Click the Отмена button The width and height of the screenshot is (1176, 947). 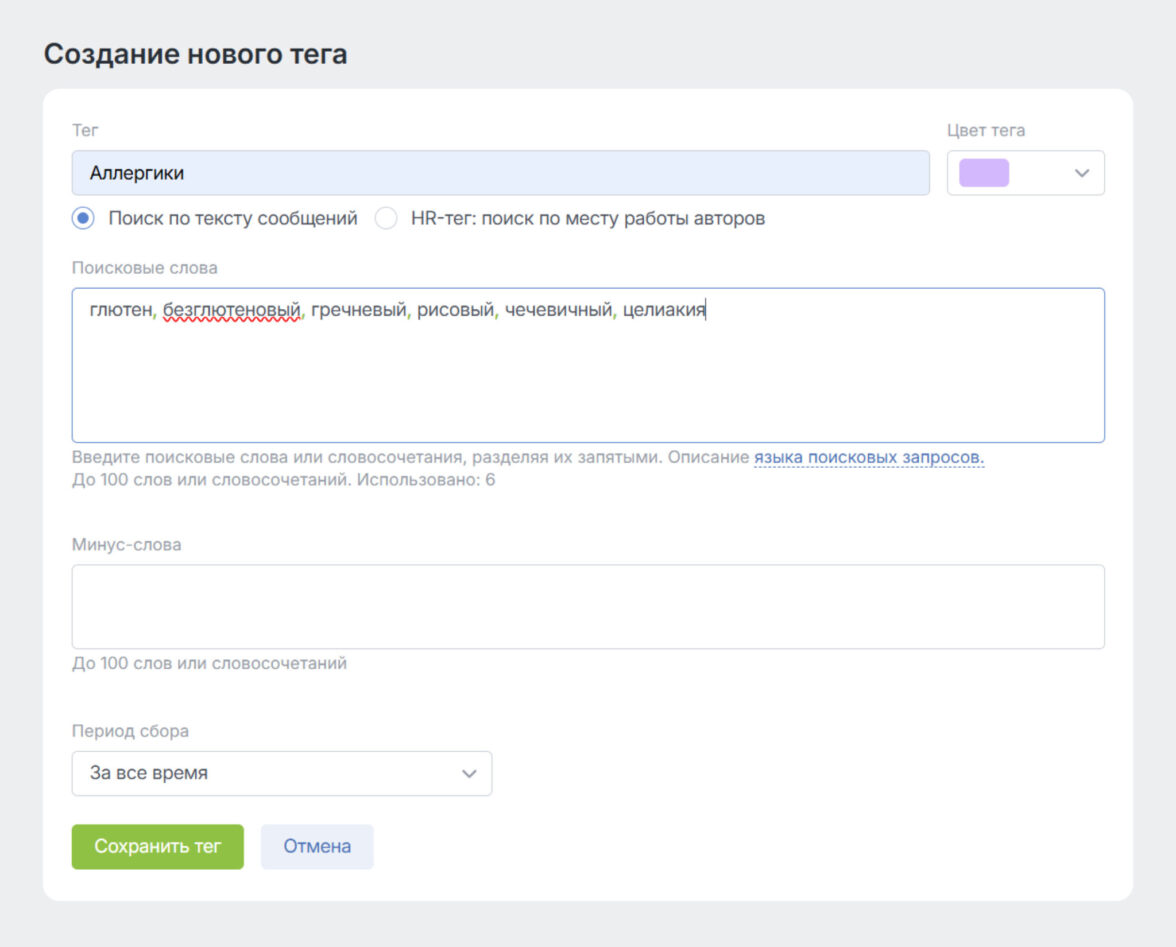pyautogui.click(x=317, y=847)
